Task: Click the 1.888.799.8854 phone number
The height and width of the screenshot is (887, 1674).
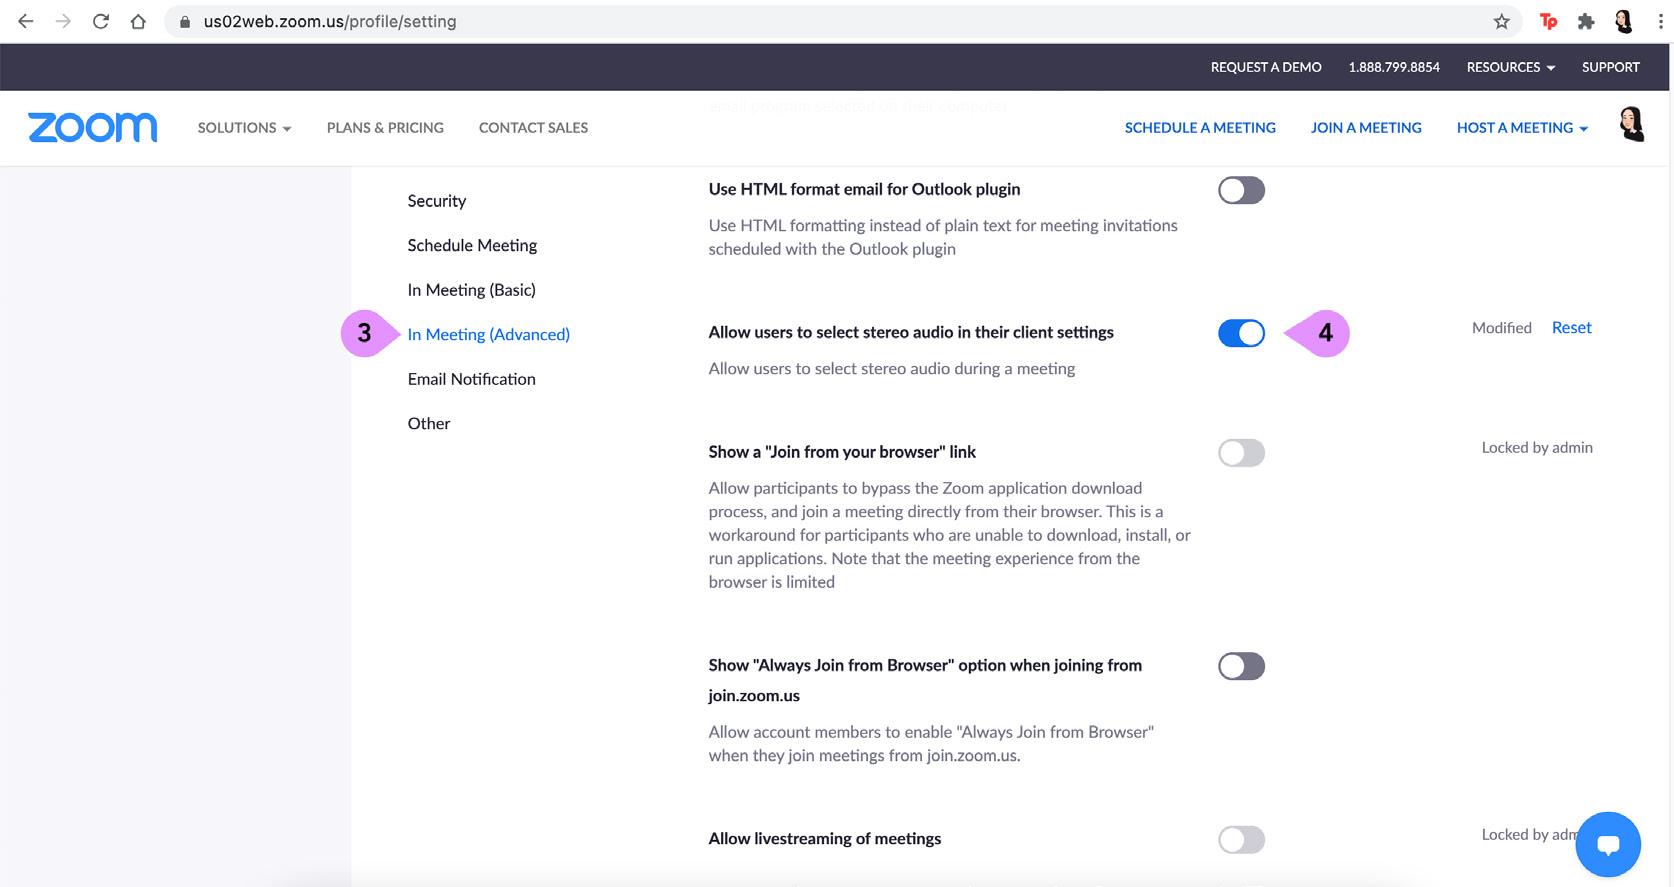Action: tap(1394, 67)
